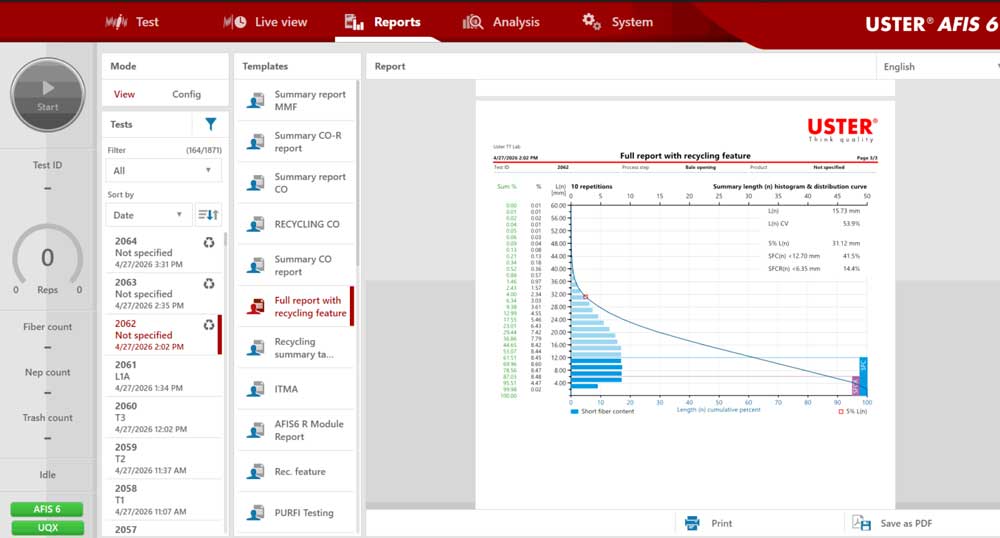Select test 2062 from 2:02 PM
The height and width of the screenshot is (538, 1000).
click(163, 335)
